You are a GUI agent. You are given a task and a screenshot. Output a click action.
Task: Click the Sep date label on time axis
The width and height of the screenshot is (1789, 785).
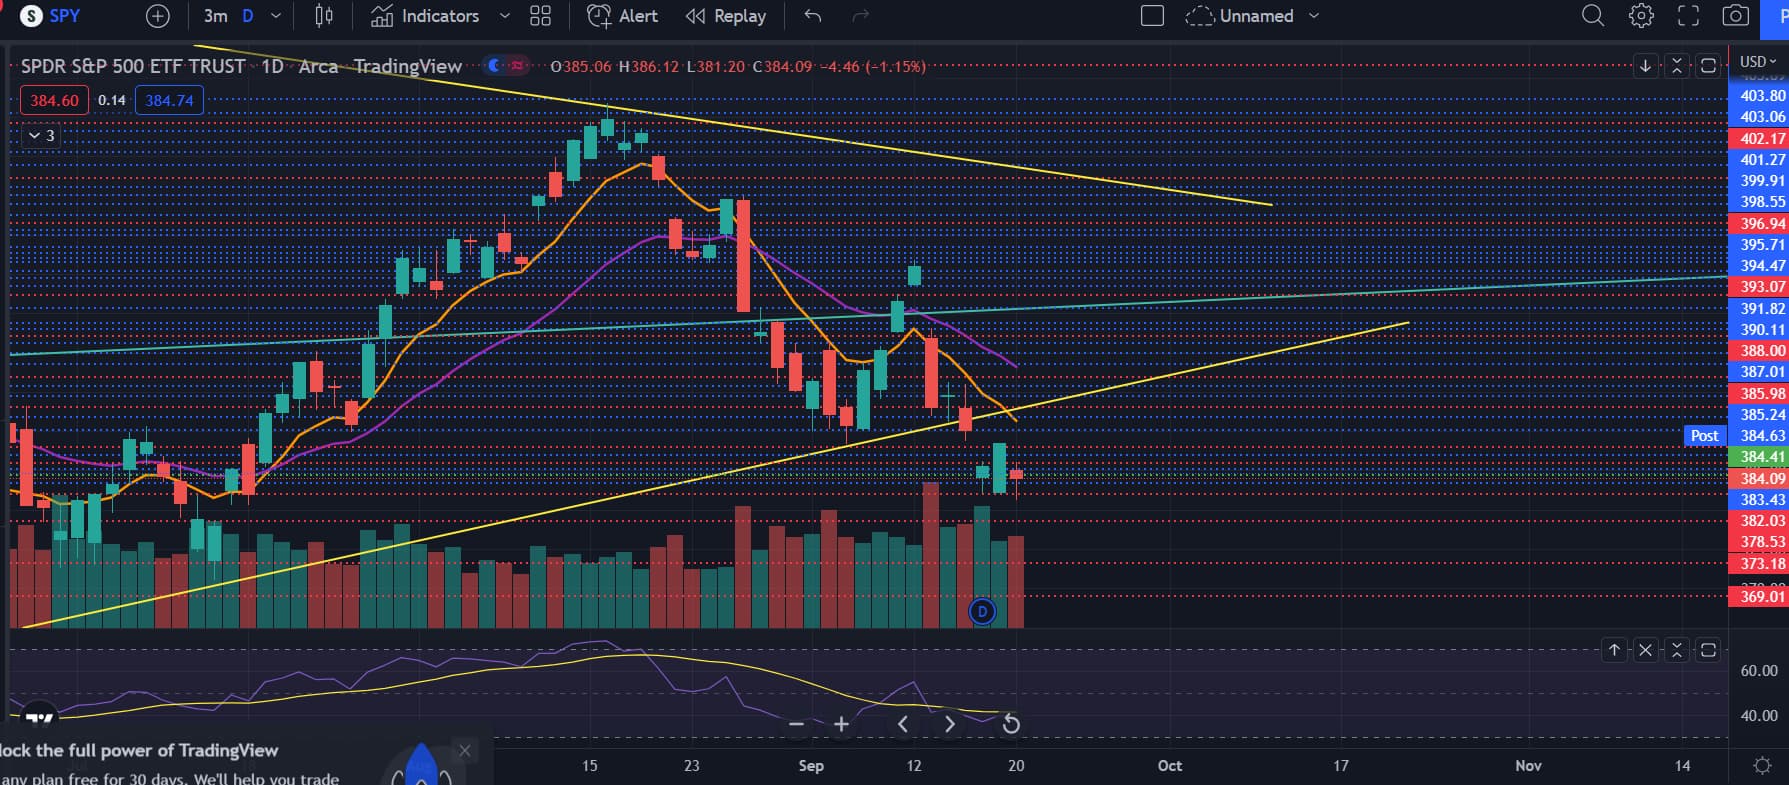point(811,766)
